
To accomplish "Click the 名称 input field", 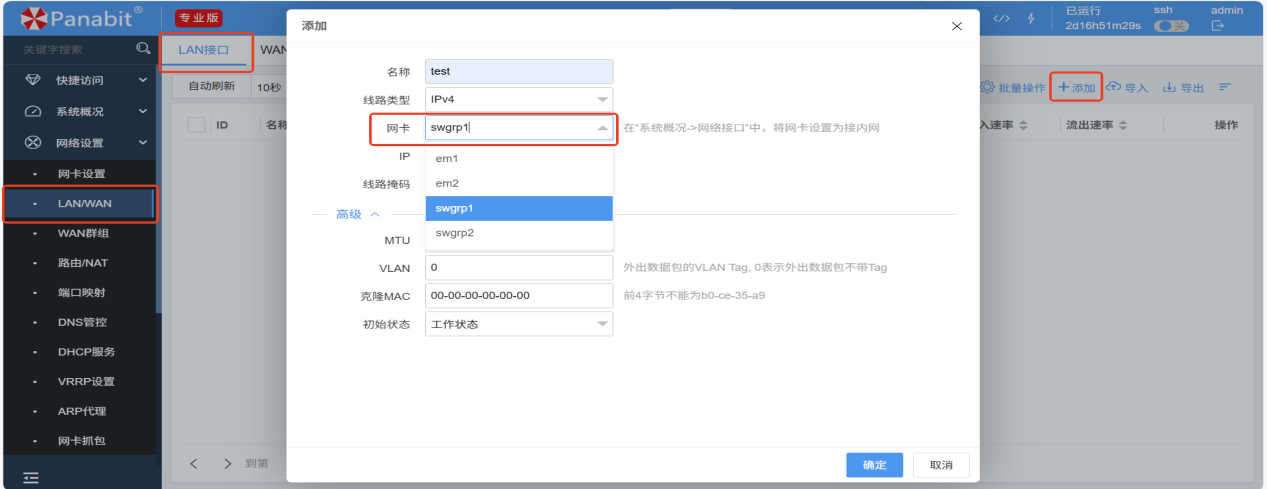I will pos(518,72).
